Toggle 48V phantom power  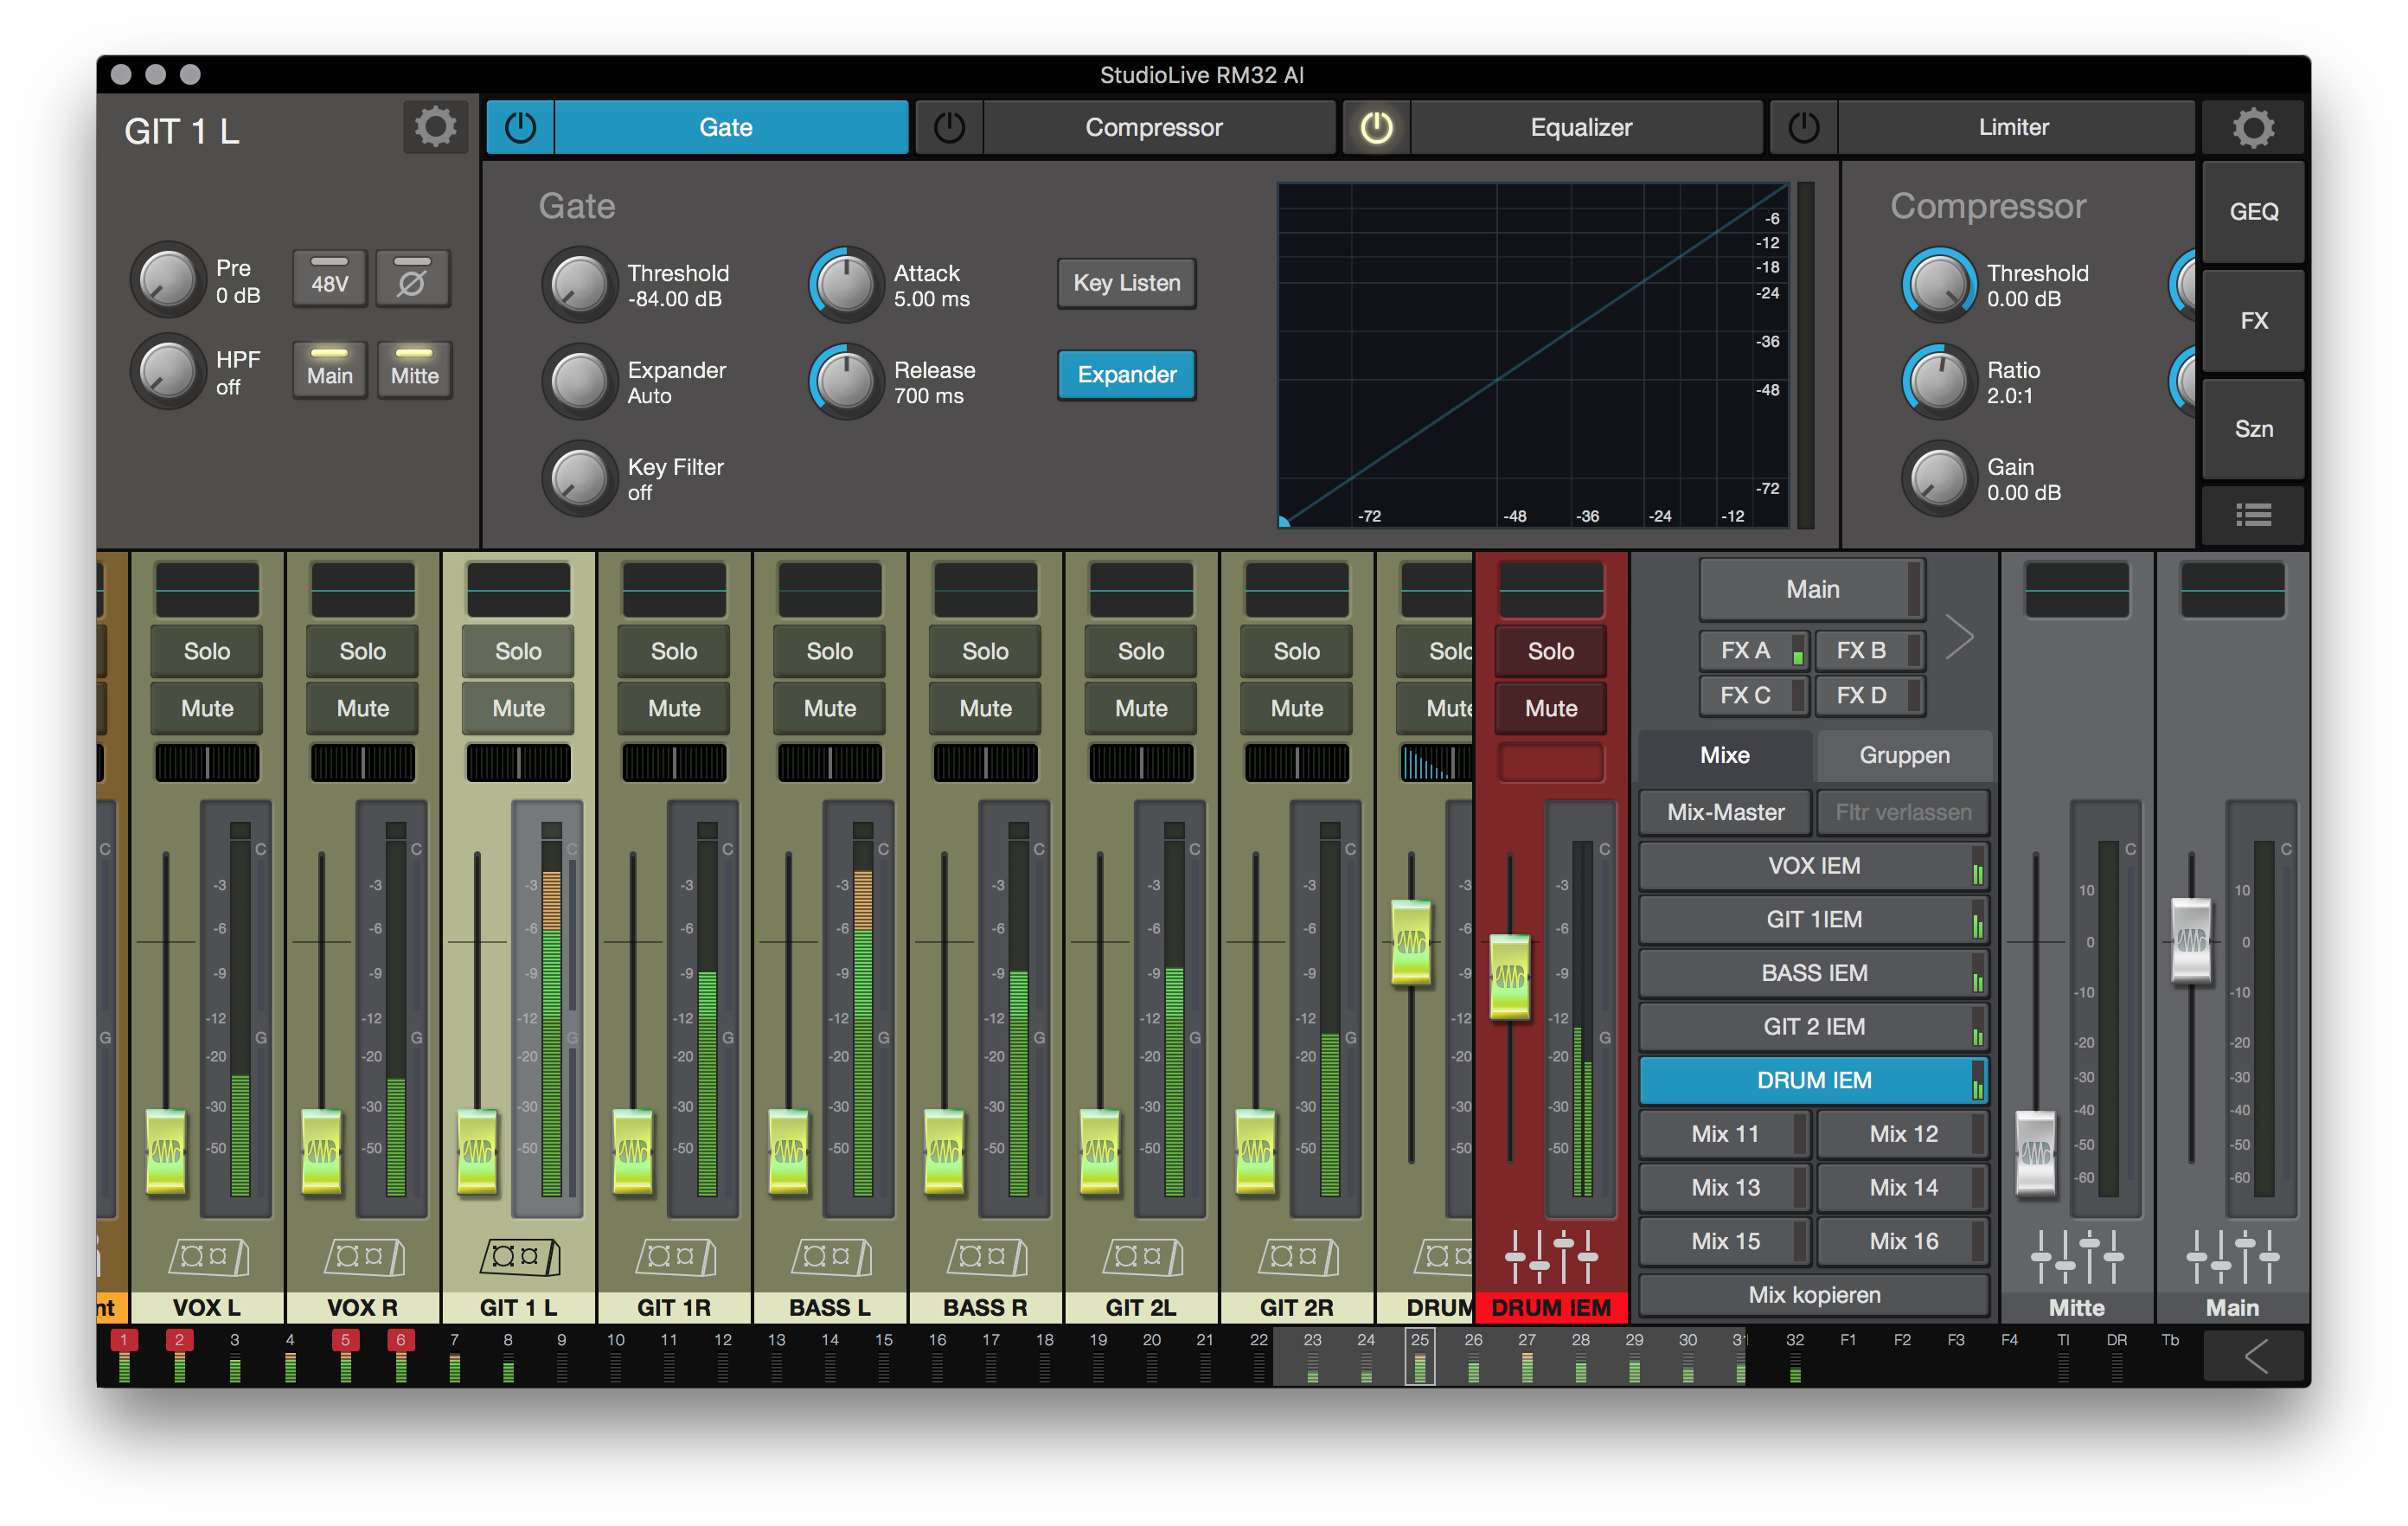330,279
